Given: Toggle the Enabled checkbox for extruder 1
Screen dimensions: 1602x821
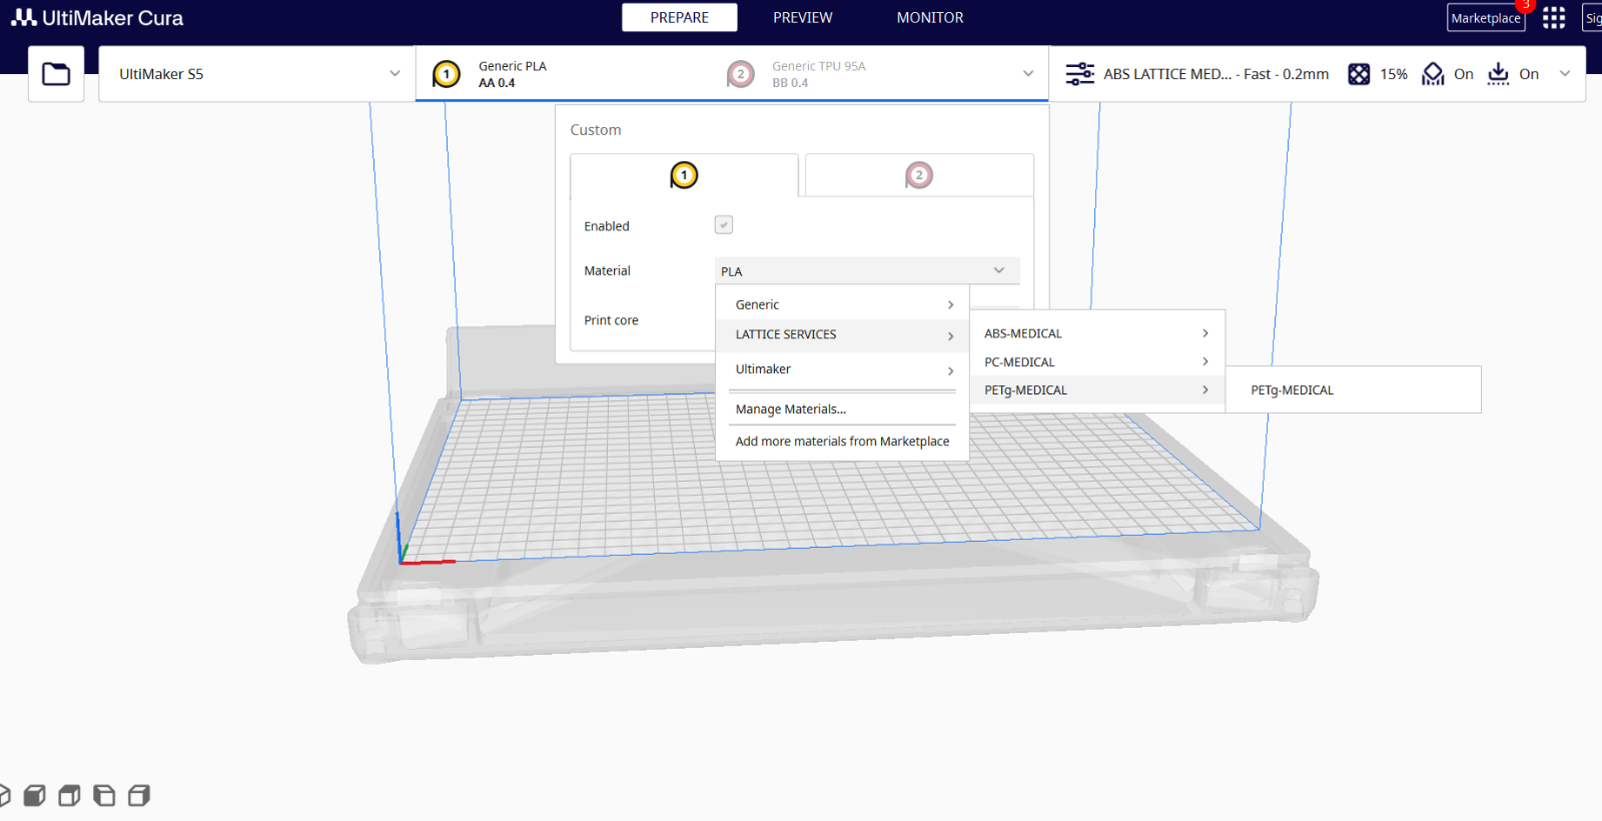Looking at the screenshot, I should pyautogui.click(x=724, y=225).
